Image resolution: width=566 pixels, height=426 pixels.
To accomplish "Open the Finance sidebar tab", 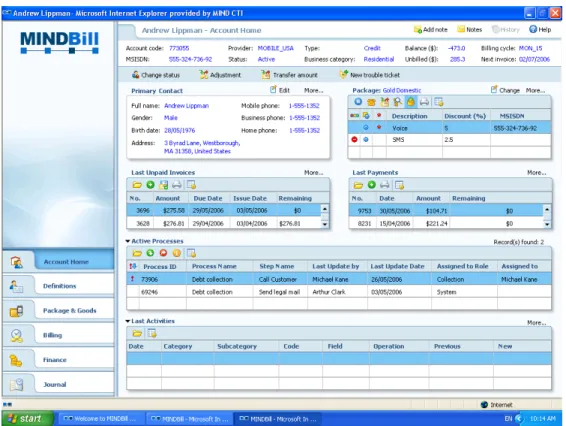I will point(58,360).
